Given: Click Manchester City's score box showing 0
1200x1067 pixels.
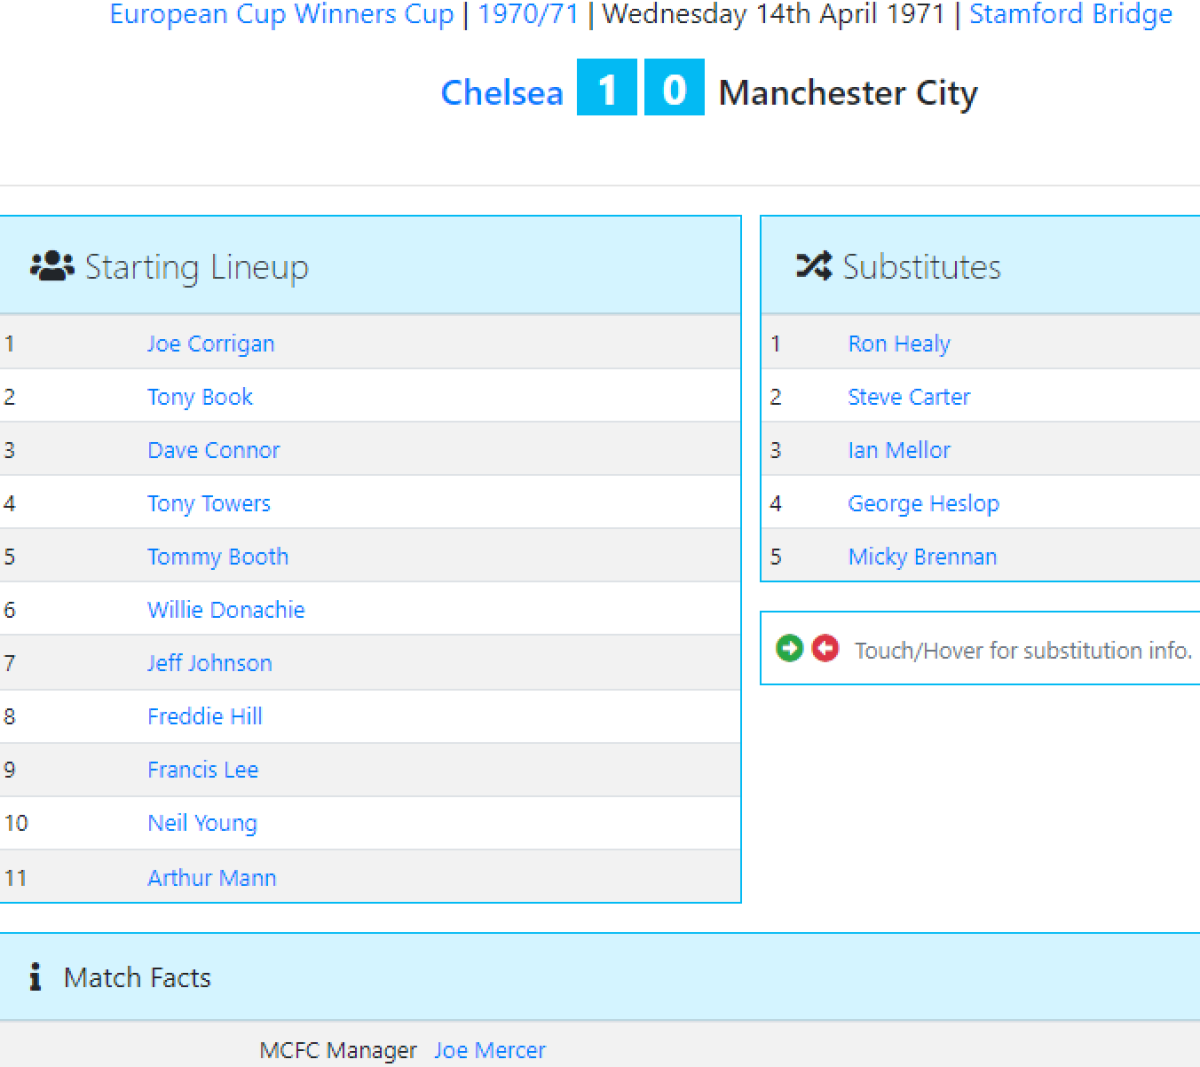Looking at the screenshot, I should point(674,89).
